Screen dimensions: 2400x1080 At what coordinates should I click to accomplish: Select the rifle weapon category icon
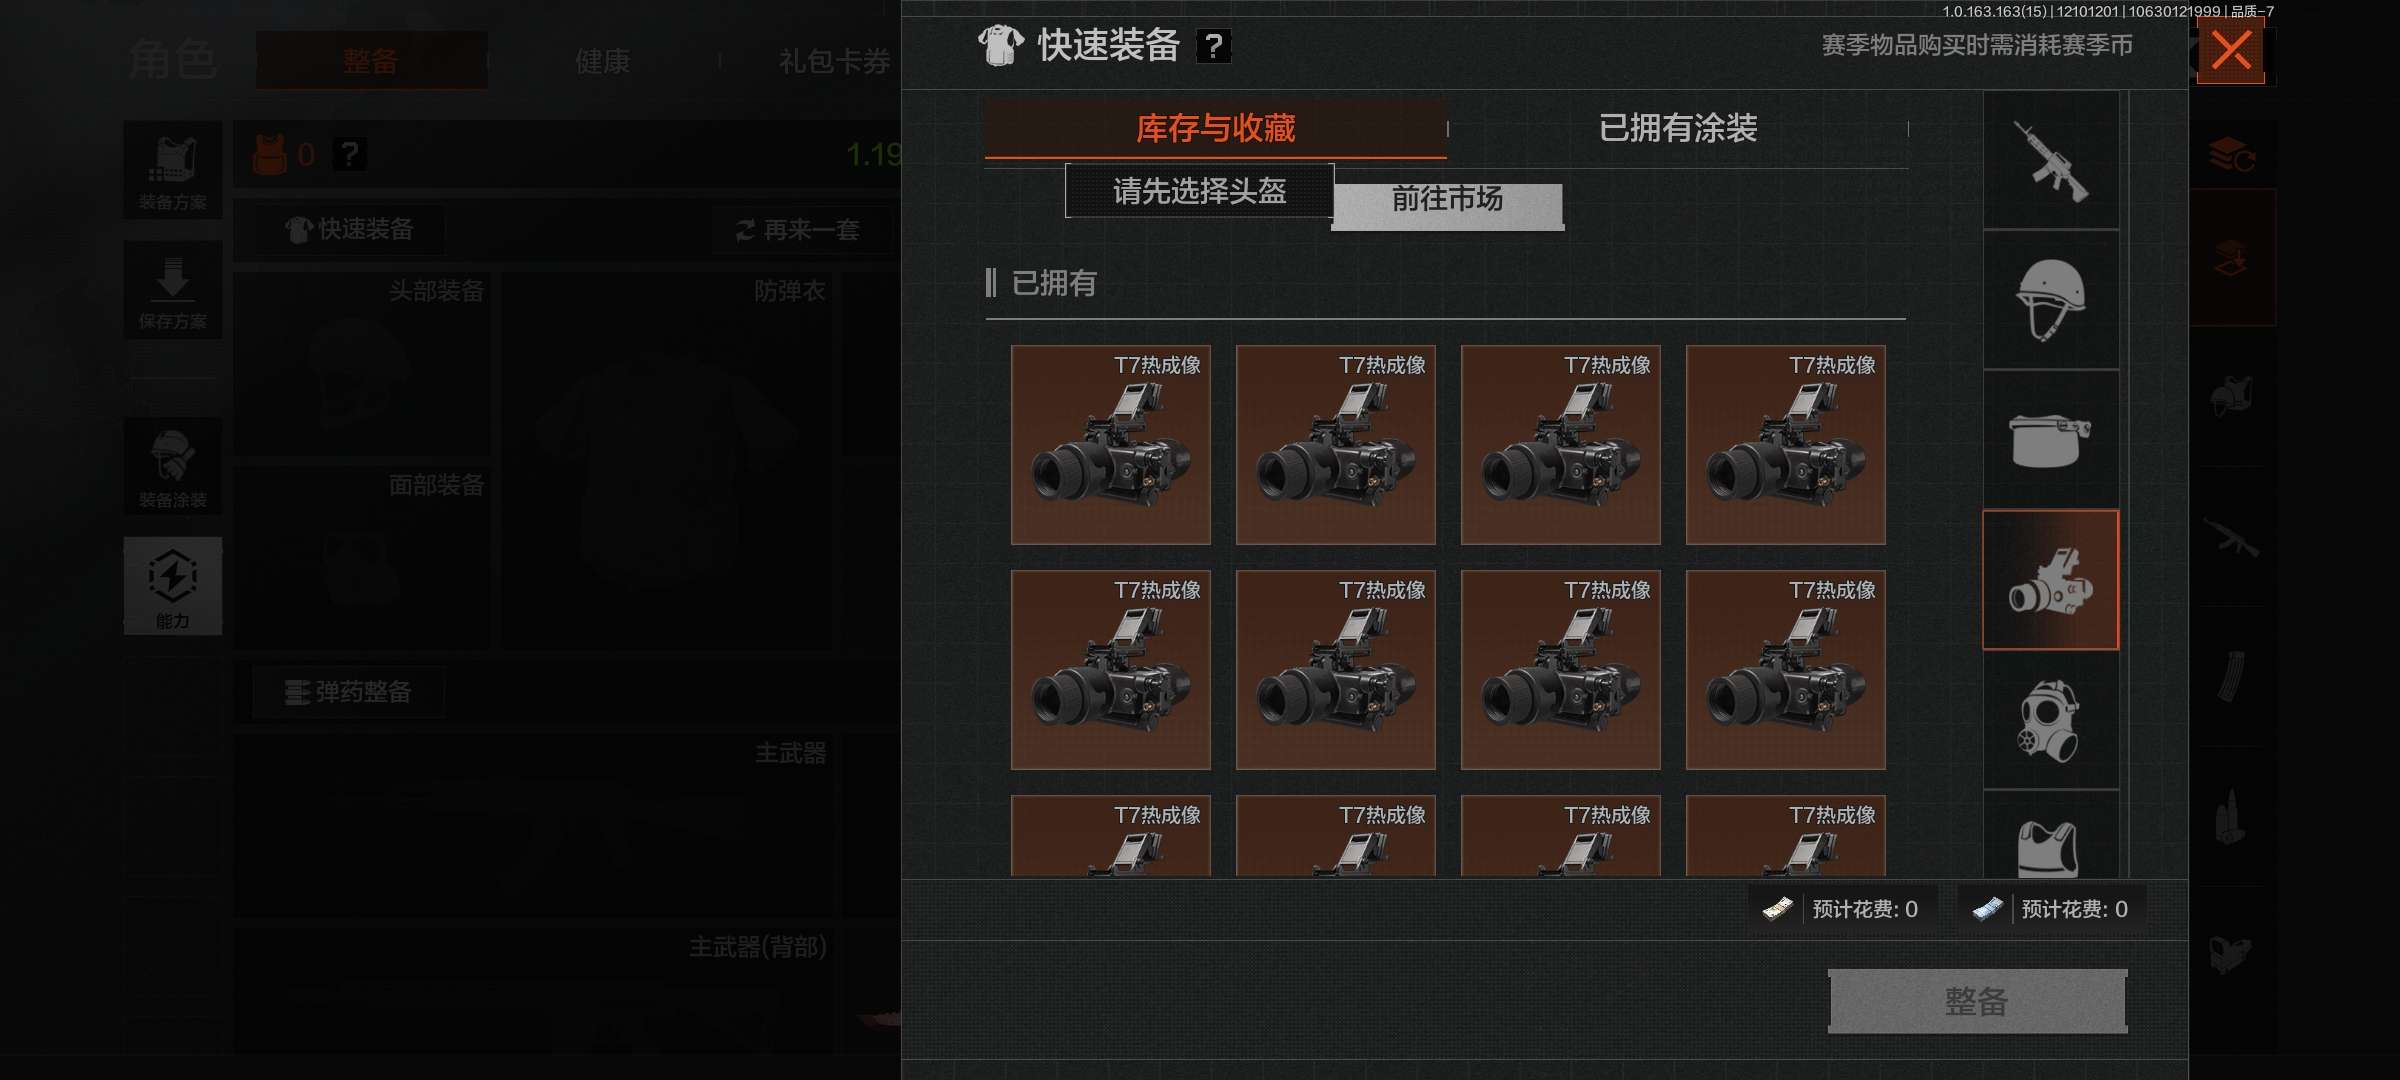(2051, 161)
